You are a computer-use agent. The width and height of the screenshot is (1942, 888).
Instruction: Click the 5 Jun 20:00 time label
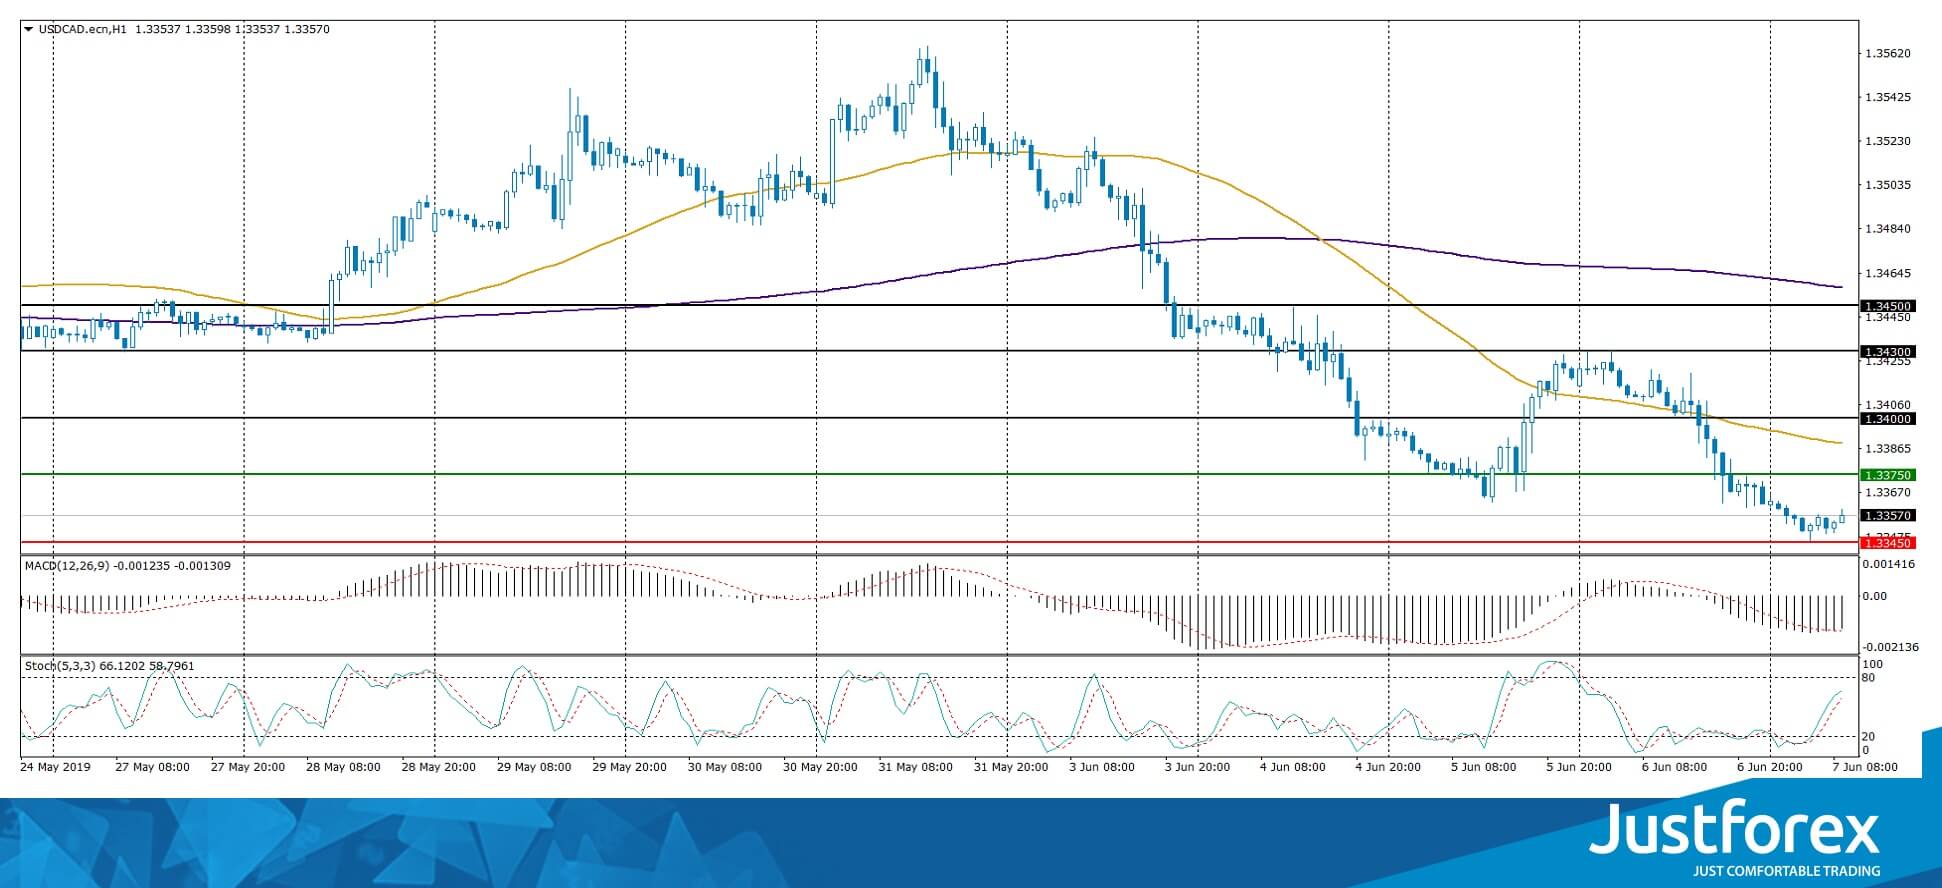[1579, 767]
